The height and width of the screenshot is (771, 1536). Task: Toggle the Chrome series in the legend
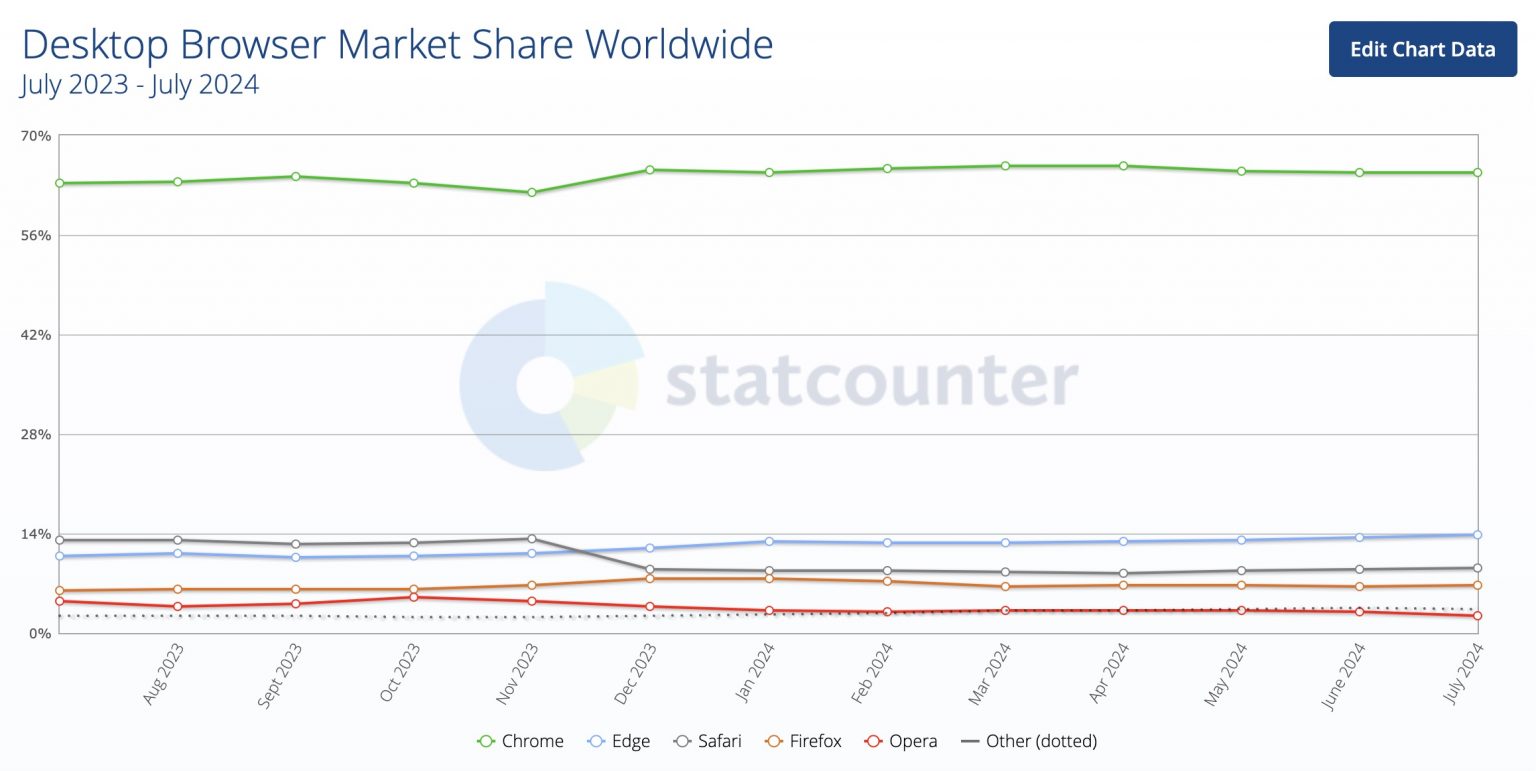click(x=521, y=741)
